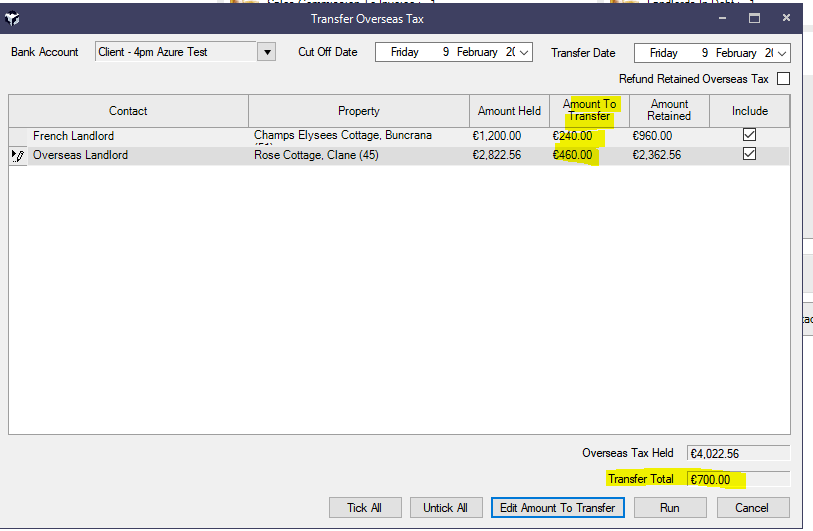
Task: Expand the Transfer Date picker
Action: pyautogui.click(x=782, y=53)
